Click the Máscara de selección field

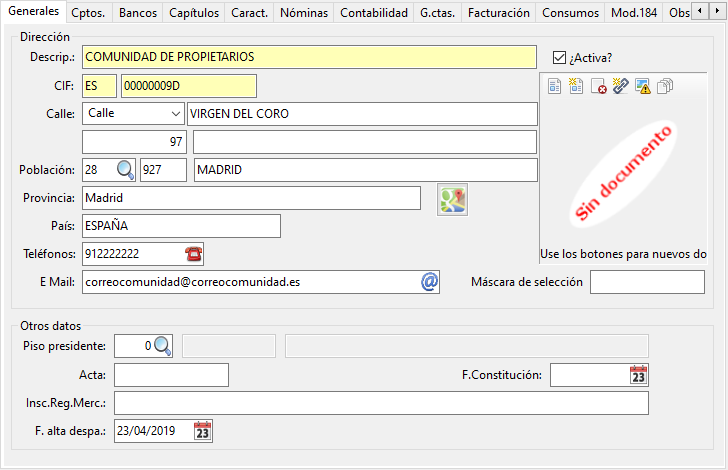(647, 282)
